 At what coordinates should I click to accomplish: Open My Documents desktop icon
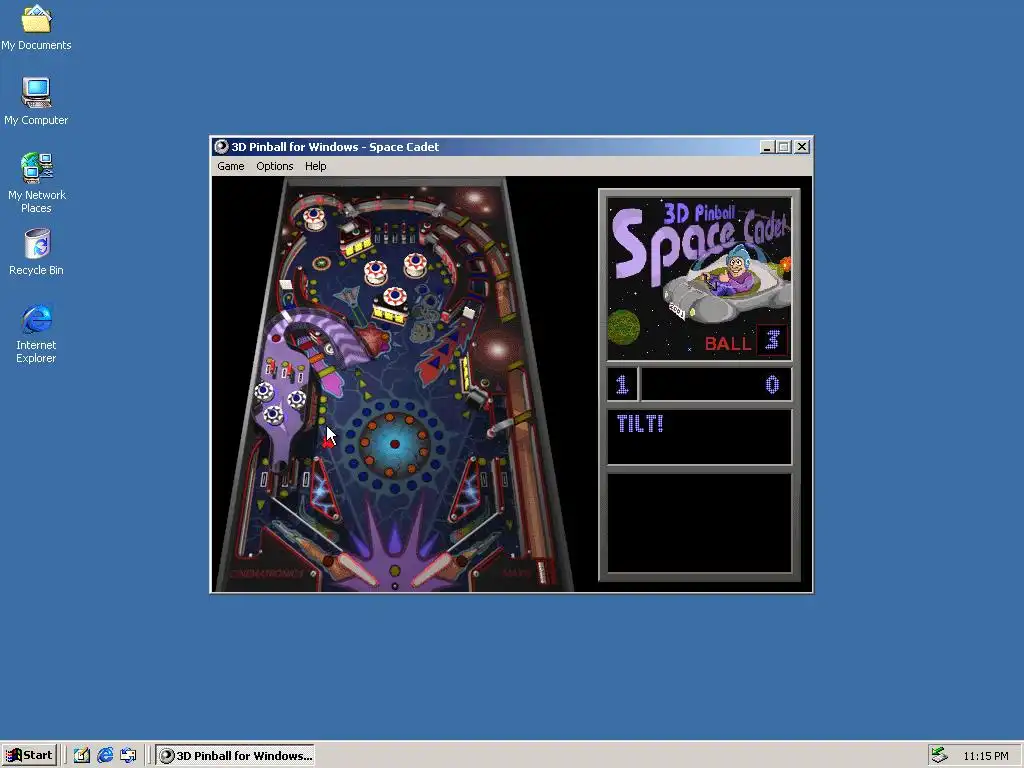coord(36,27)
